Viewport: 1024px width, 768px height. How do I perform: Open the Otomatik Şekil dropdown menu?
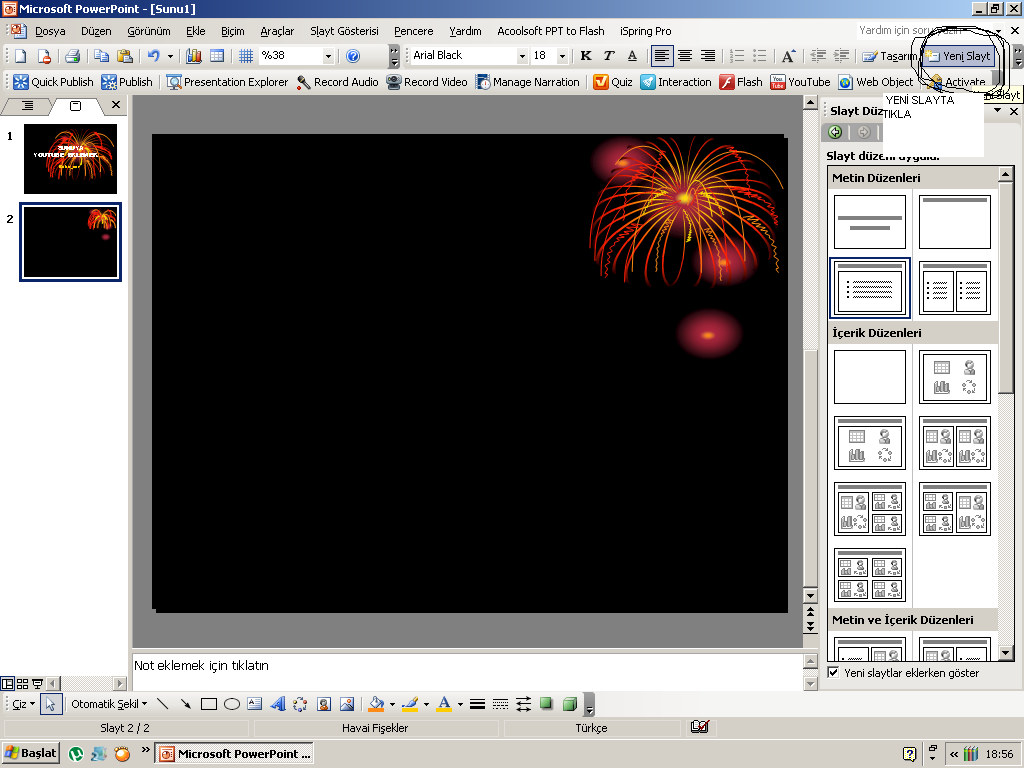click(108, 704)
